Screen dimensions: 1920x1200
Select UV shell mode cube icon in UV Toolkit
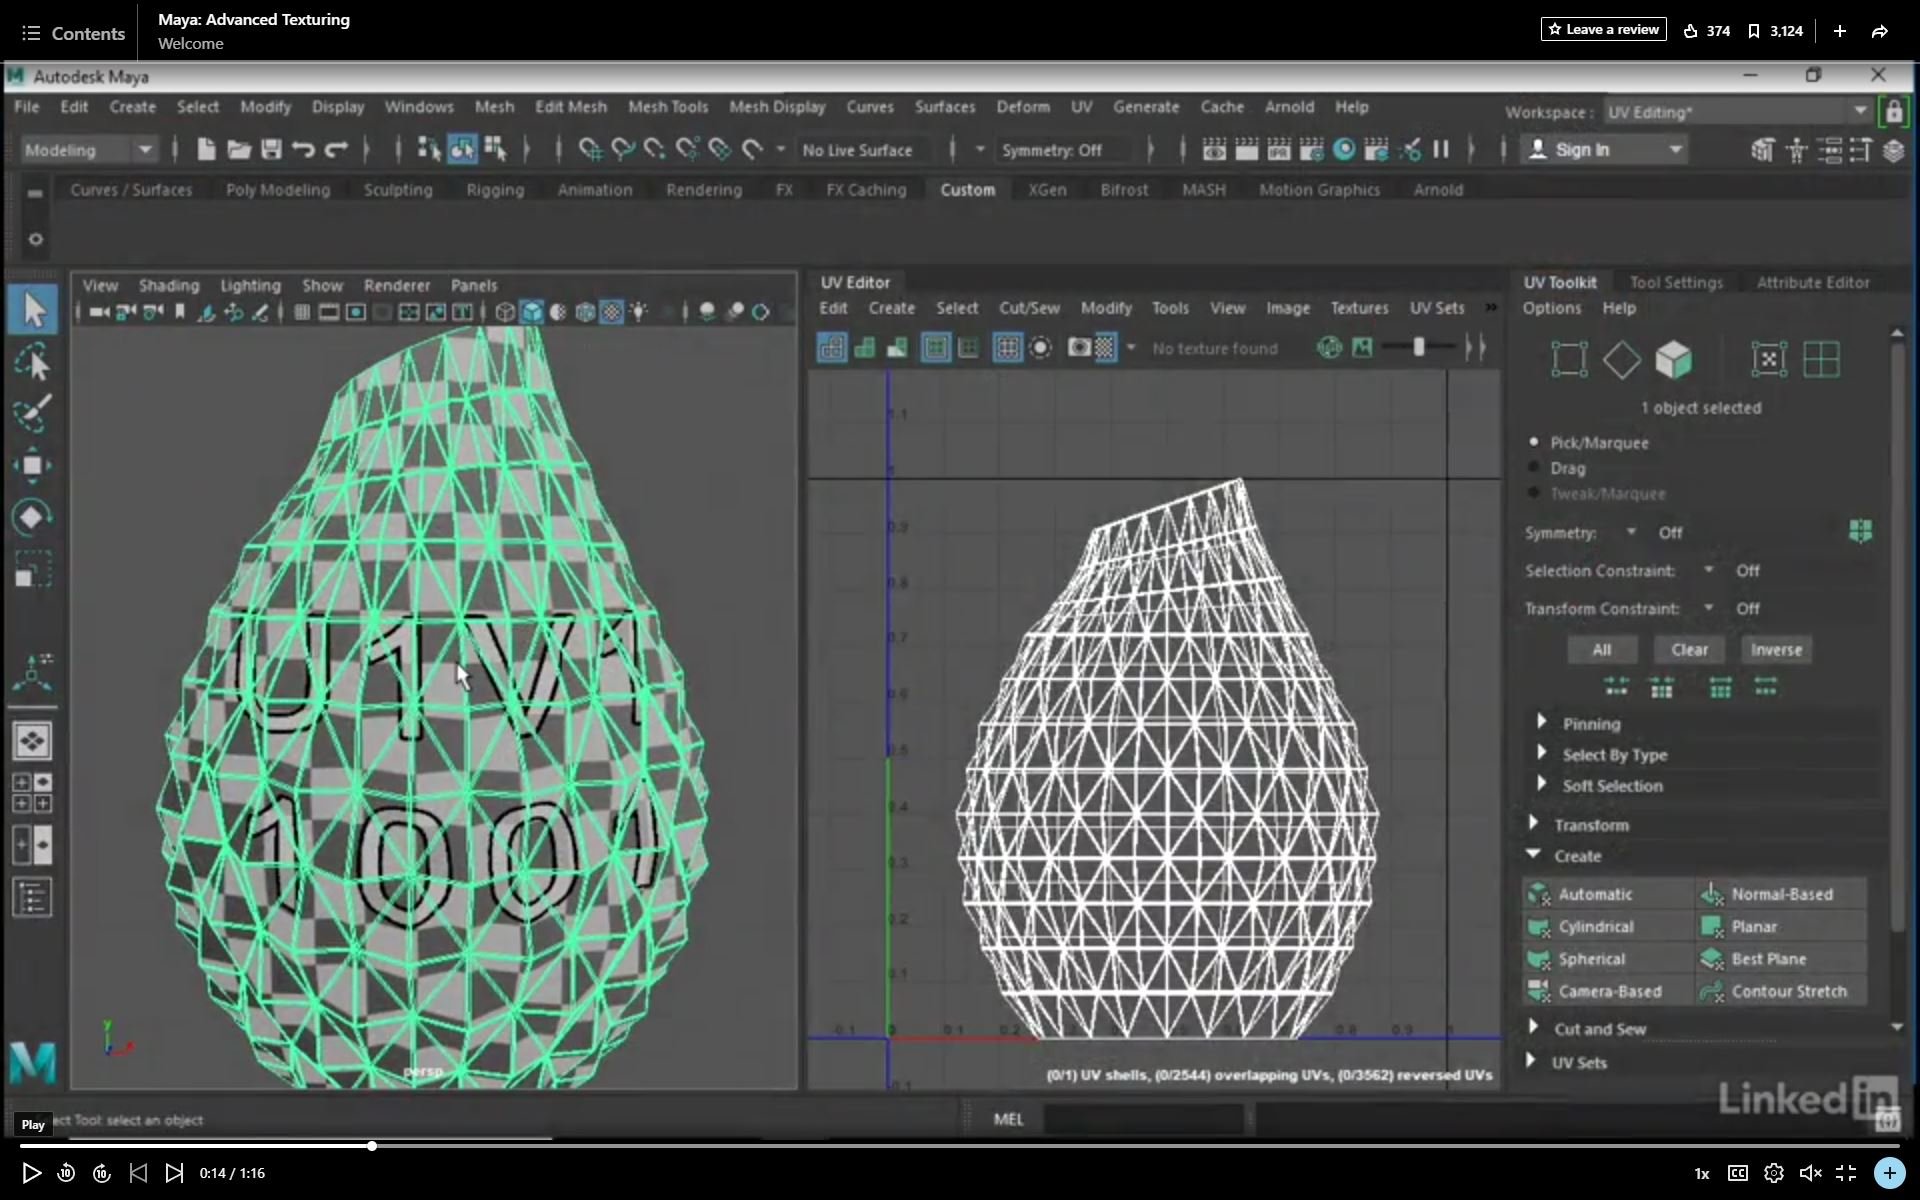pyautogui.click(x=1673, y=360)
